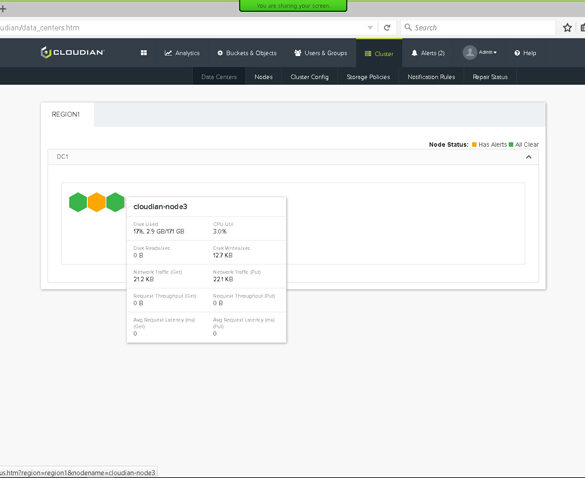Image resolution: width=585 pixels, height=478 pixels.
Task: Open Repair Status subtab
Action: point(490,77)
